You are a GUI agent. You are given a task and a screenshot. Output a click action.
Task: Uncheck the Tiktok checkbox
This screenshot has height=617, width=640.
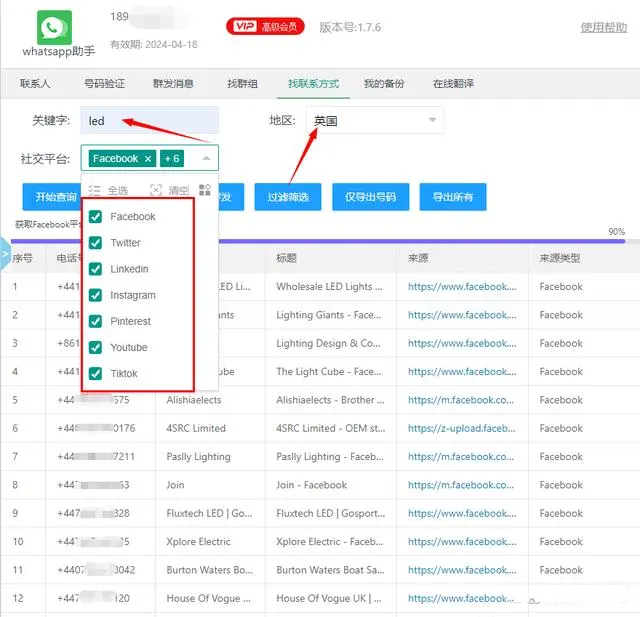tap(95, 373)
